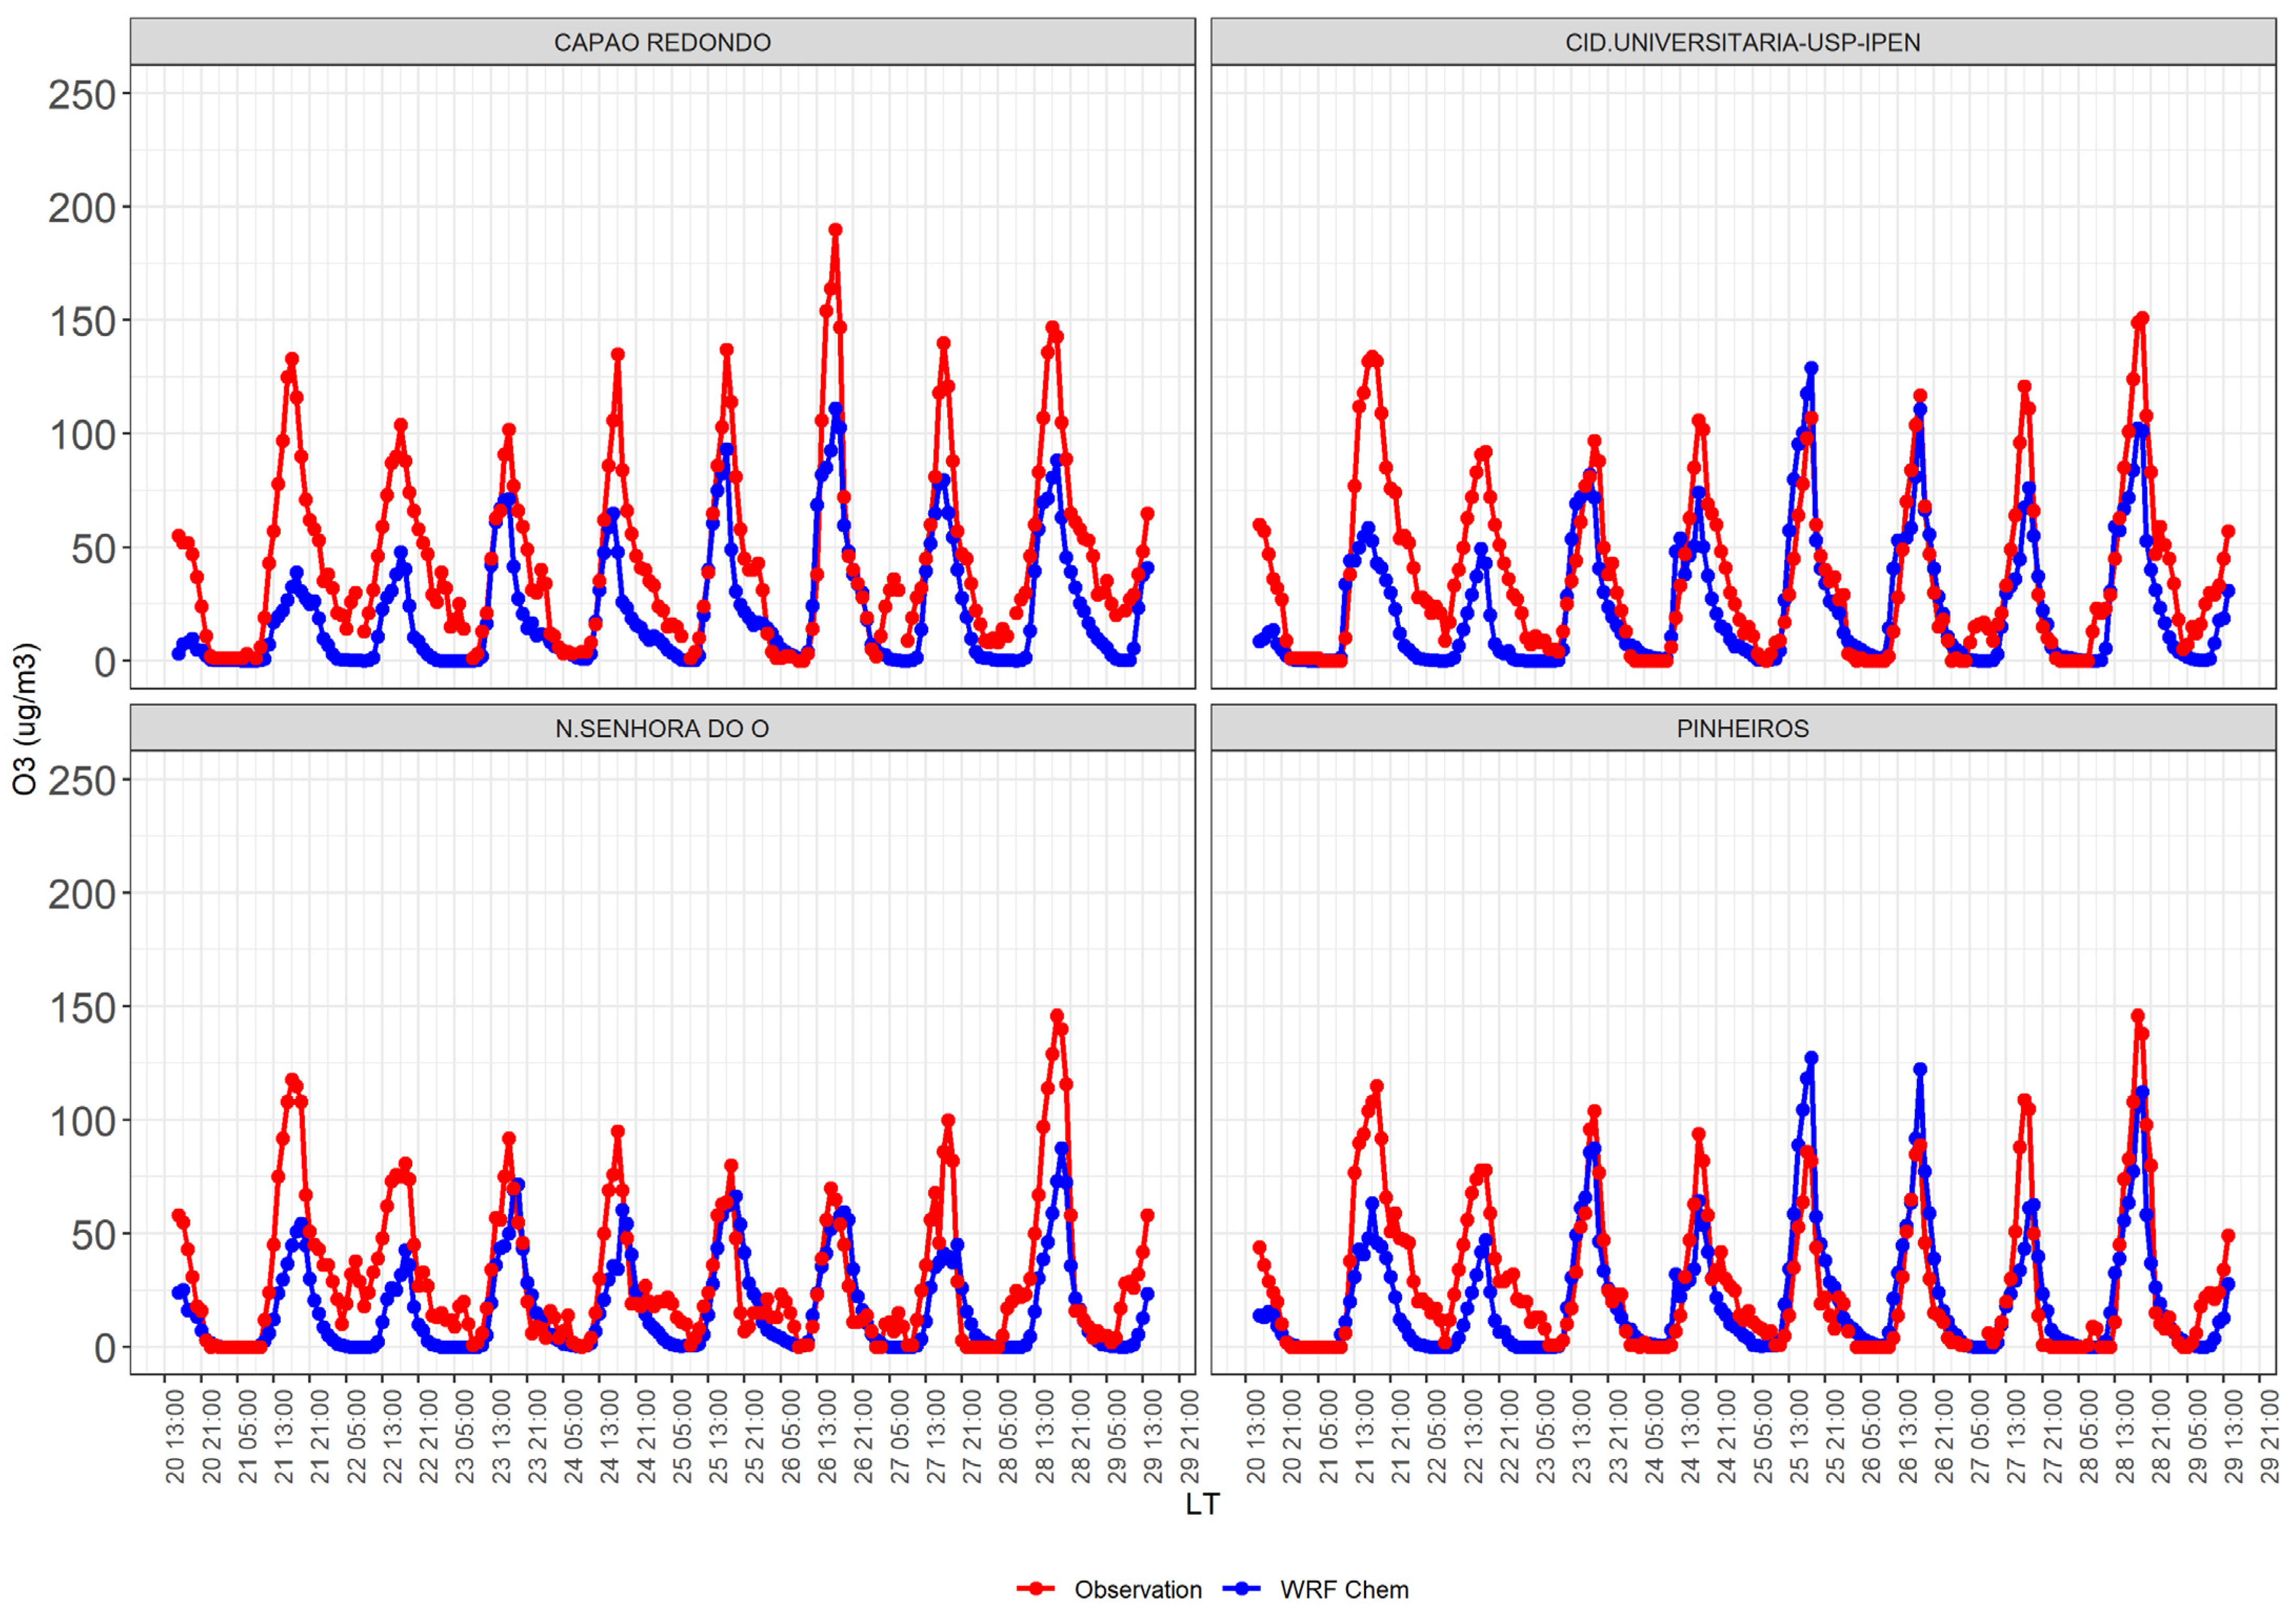Click the WRF Chem legend label
The width and height of the screenshot is (2296, 1612).
[x=1344, y=1589]
